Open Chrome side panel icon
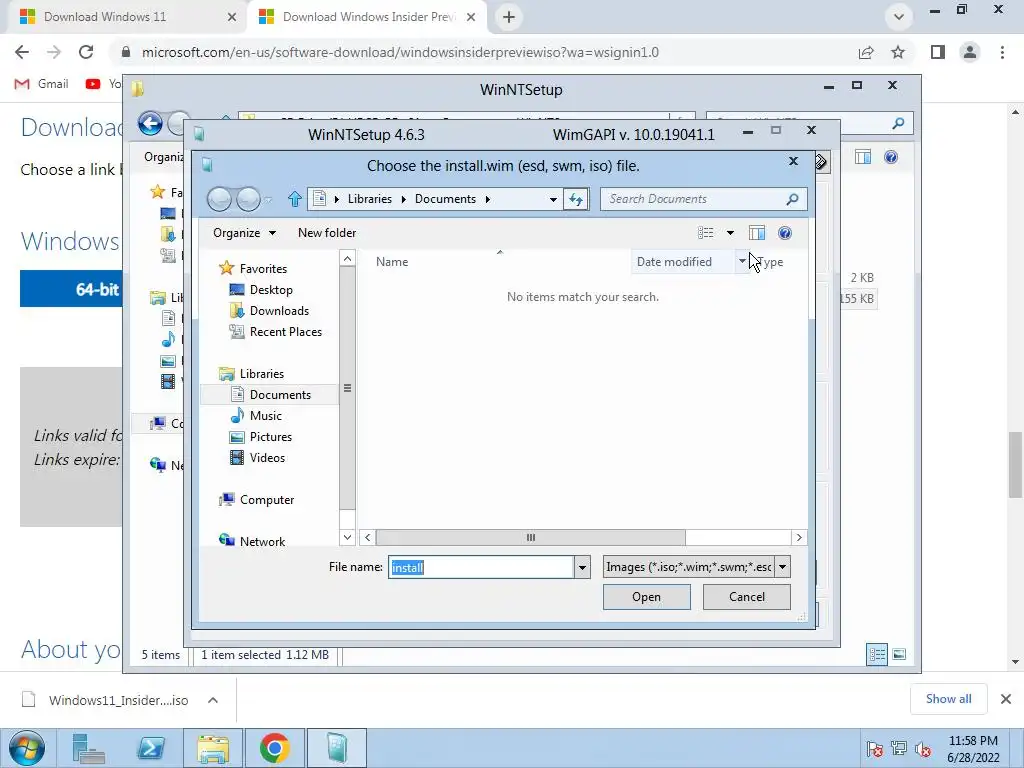 tap(938, 52)
